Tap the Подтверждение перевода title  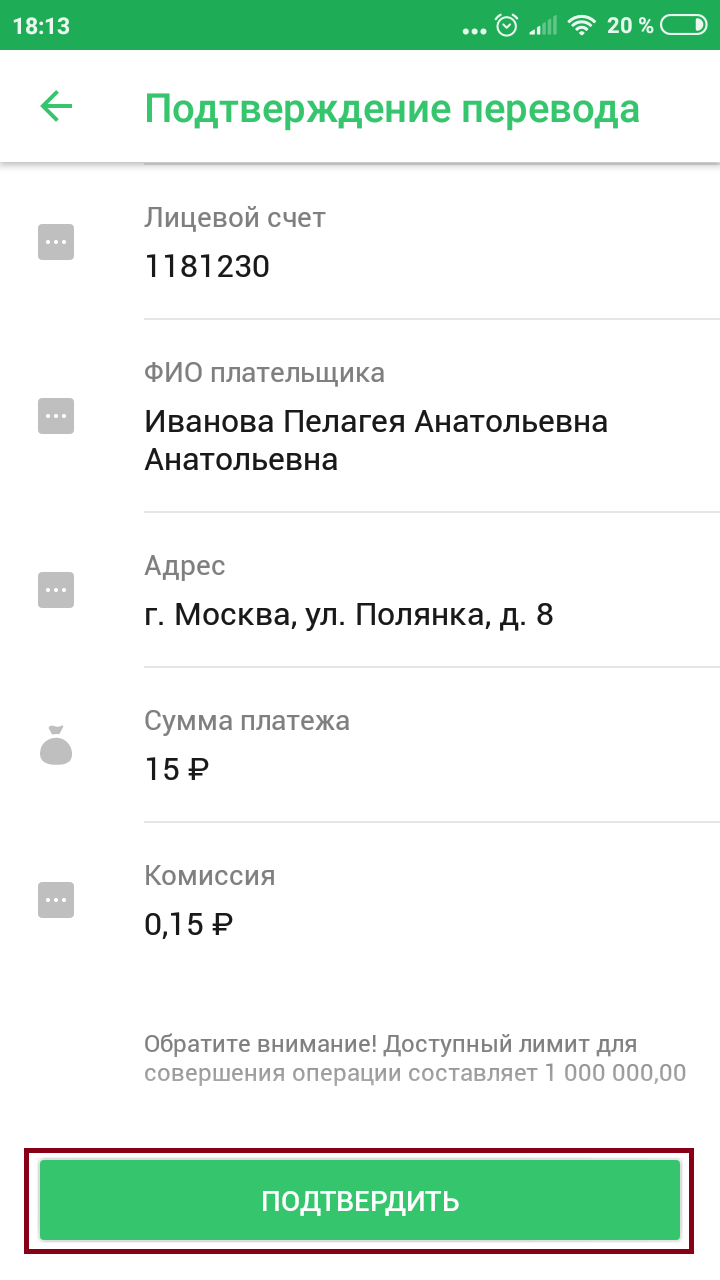tap(392, 108)
